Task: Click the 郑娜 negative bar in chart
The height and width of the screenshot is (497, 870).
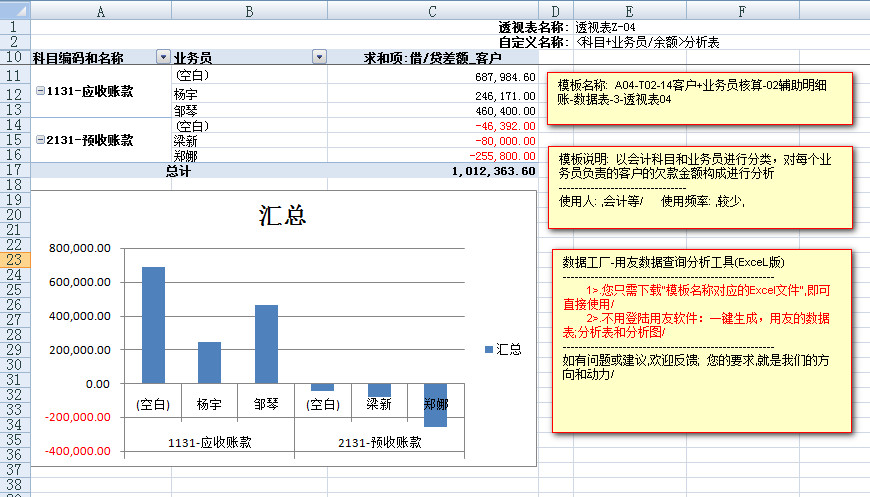Action: pyautogui.click(x=435, y=405)
